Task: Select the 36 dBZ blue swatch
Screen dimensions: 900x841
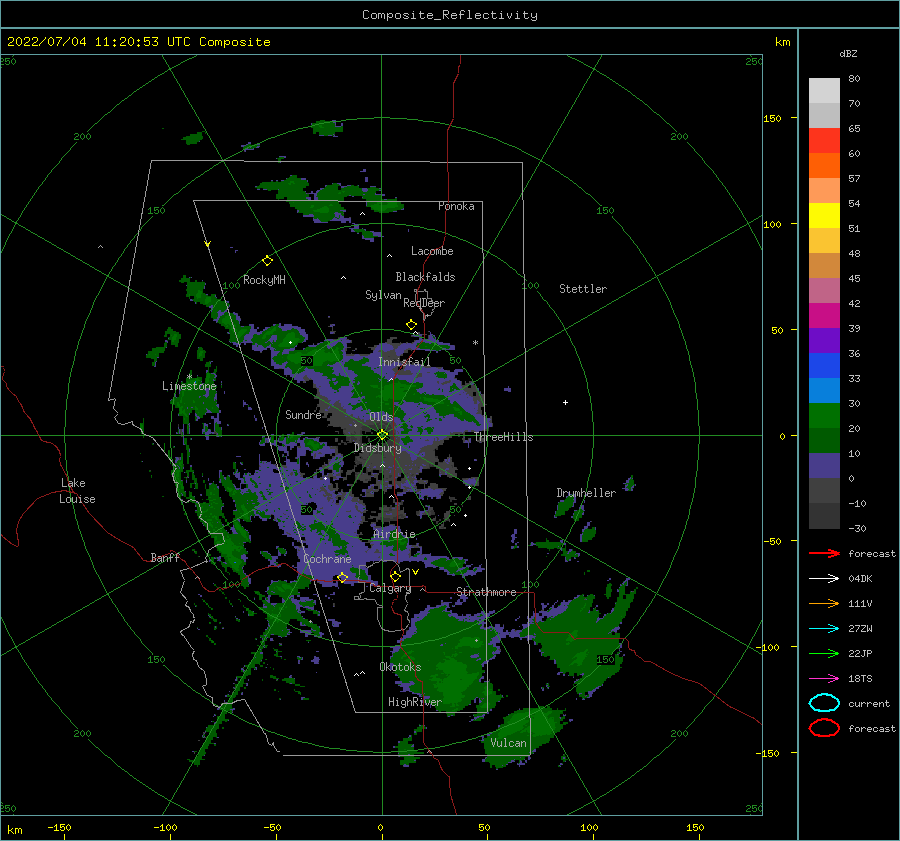Action: pyautogui.click(x=824, y=365)
